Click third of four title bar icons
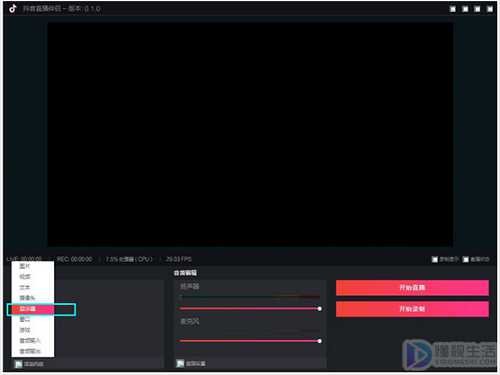This screenshot has height=375, width=500. 477,9
